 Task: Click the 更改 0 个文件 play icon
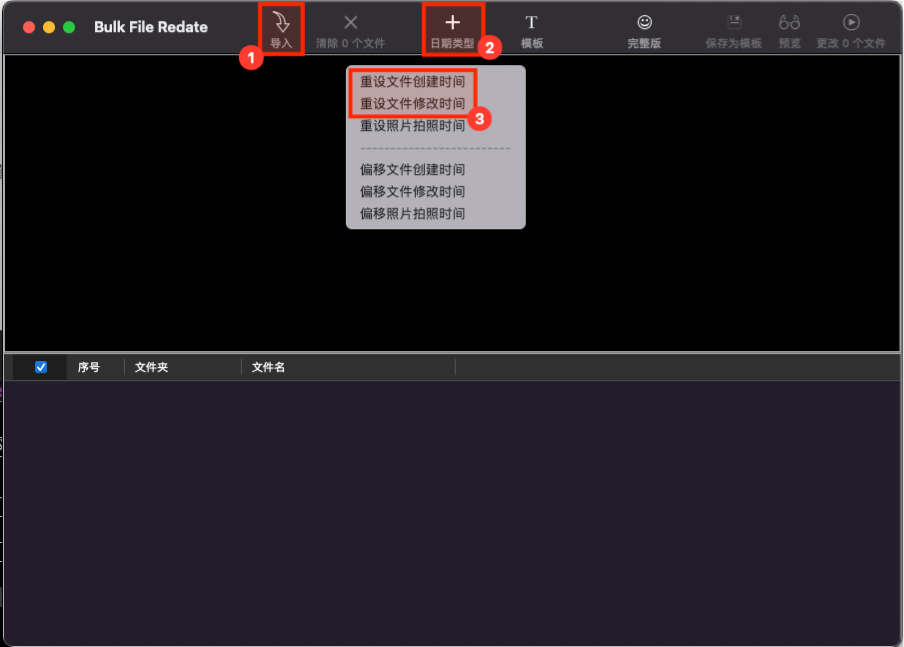(x=851, y=22)
